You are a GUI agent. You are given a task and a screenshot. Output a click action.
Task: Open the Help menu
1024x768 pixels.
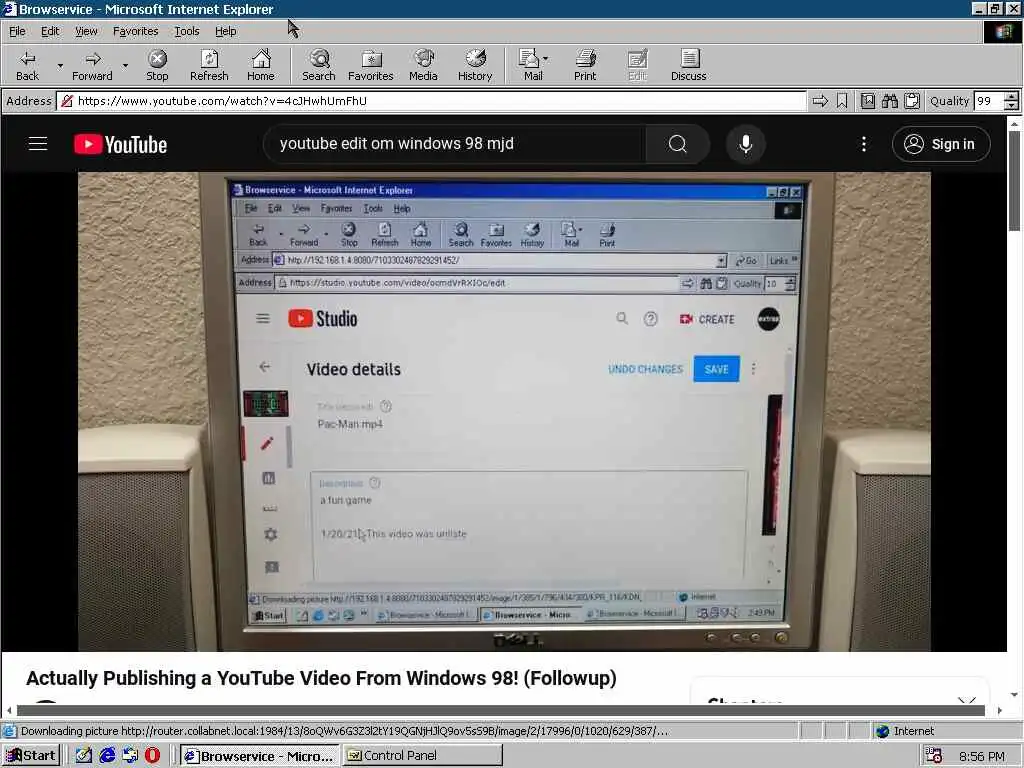coord(225,31)
